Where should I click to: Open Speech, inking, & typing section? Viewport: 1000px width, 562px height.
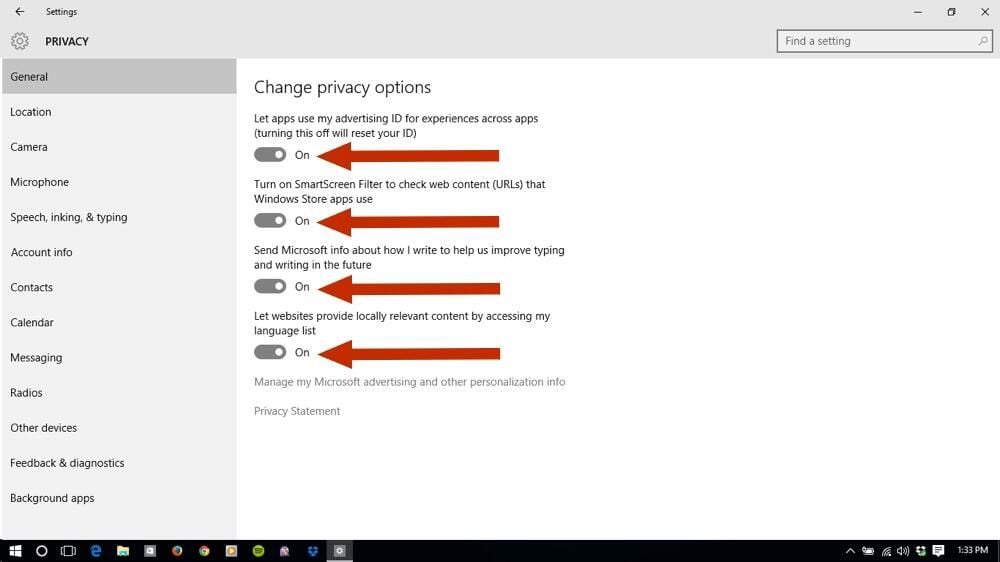coord(119,217)
